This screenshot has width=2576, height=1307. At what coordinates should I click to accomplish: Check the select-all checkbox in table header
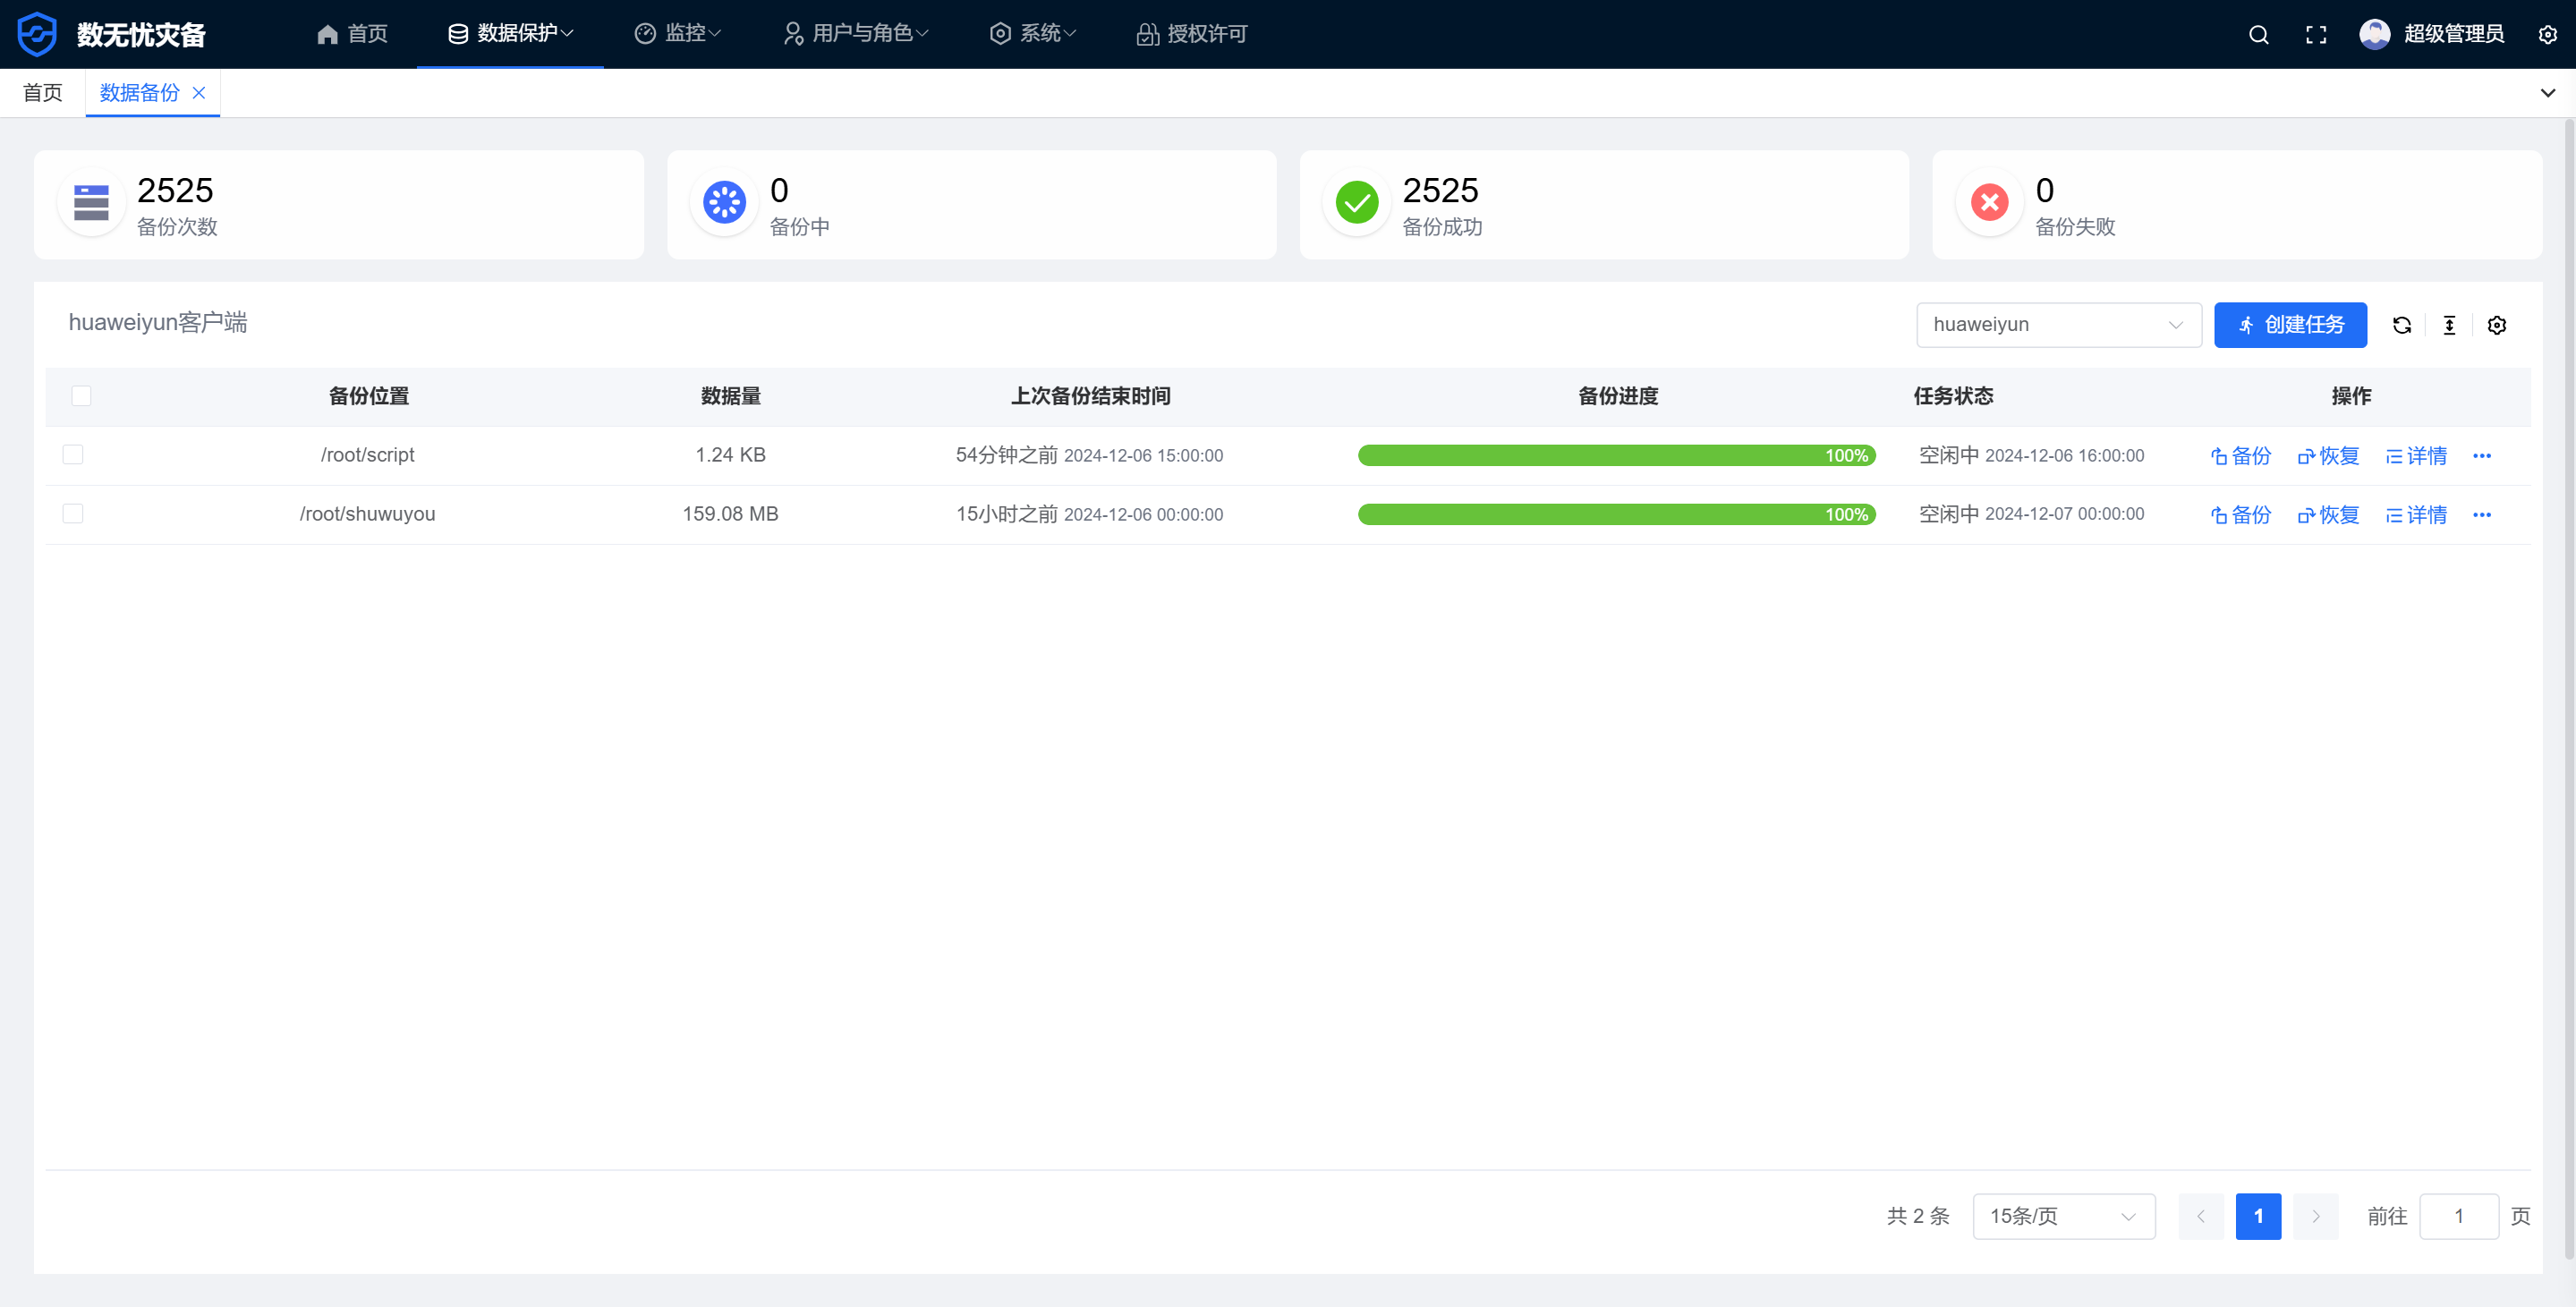coord(82,396)
